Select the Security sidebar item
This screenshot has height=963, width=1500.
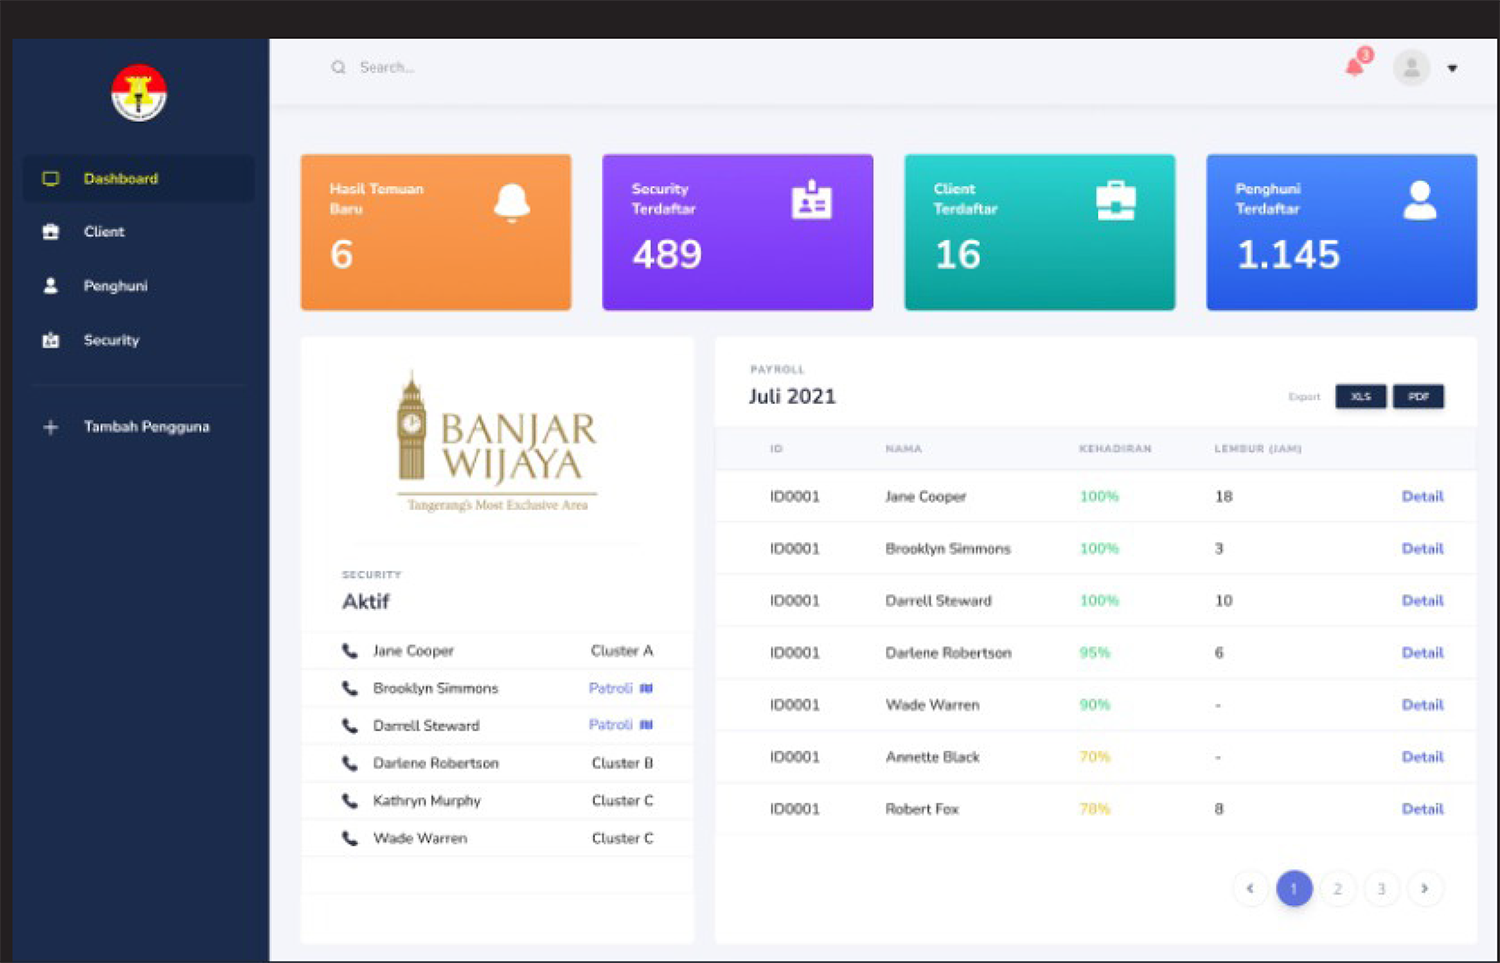(x=111, y=340)
